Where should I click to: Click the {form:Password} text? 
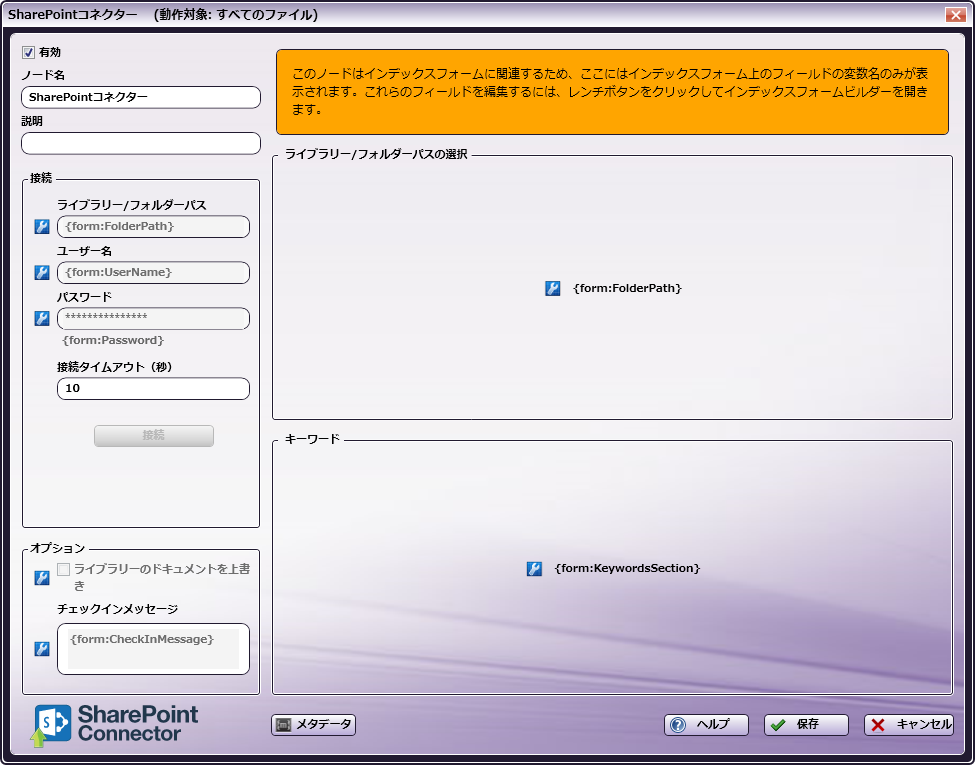point(113,340)
